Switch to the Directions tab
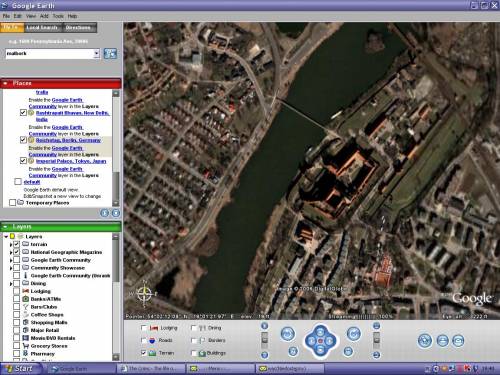Image resolution: width=500 pixels, height=375 pixels. point(79,28)
